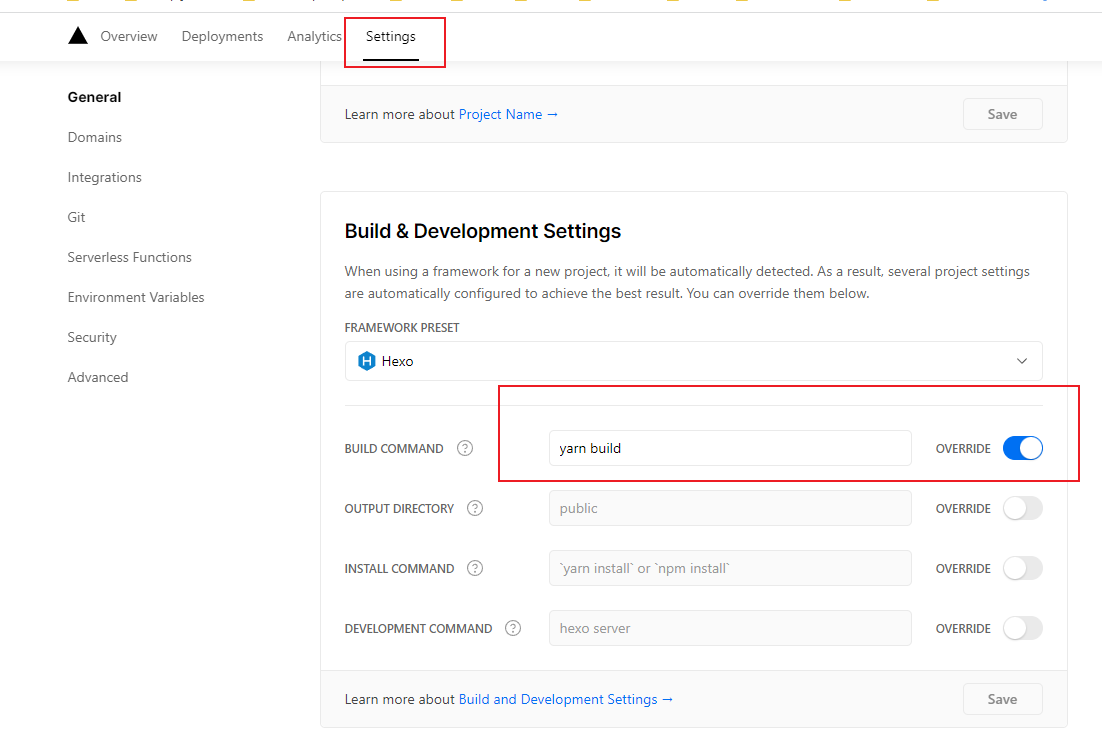Viewport: 1102px width, 734px height.
Task: Click the BUILD COMMAND label
Action: 394,449
